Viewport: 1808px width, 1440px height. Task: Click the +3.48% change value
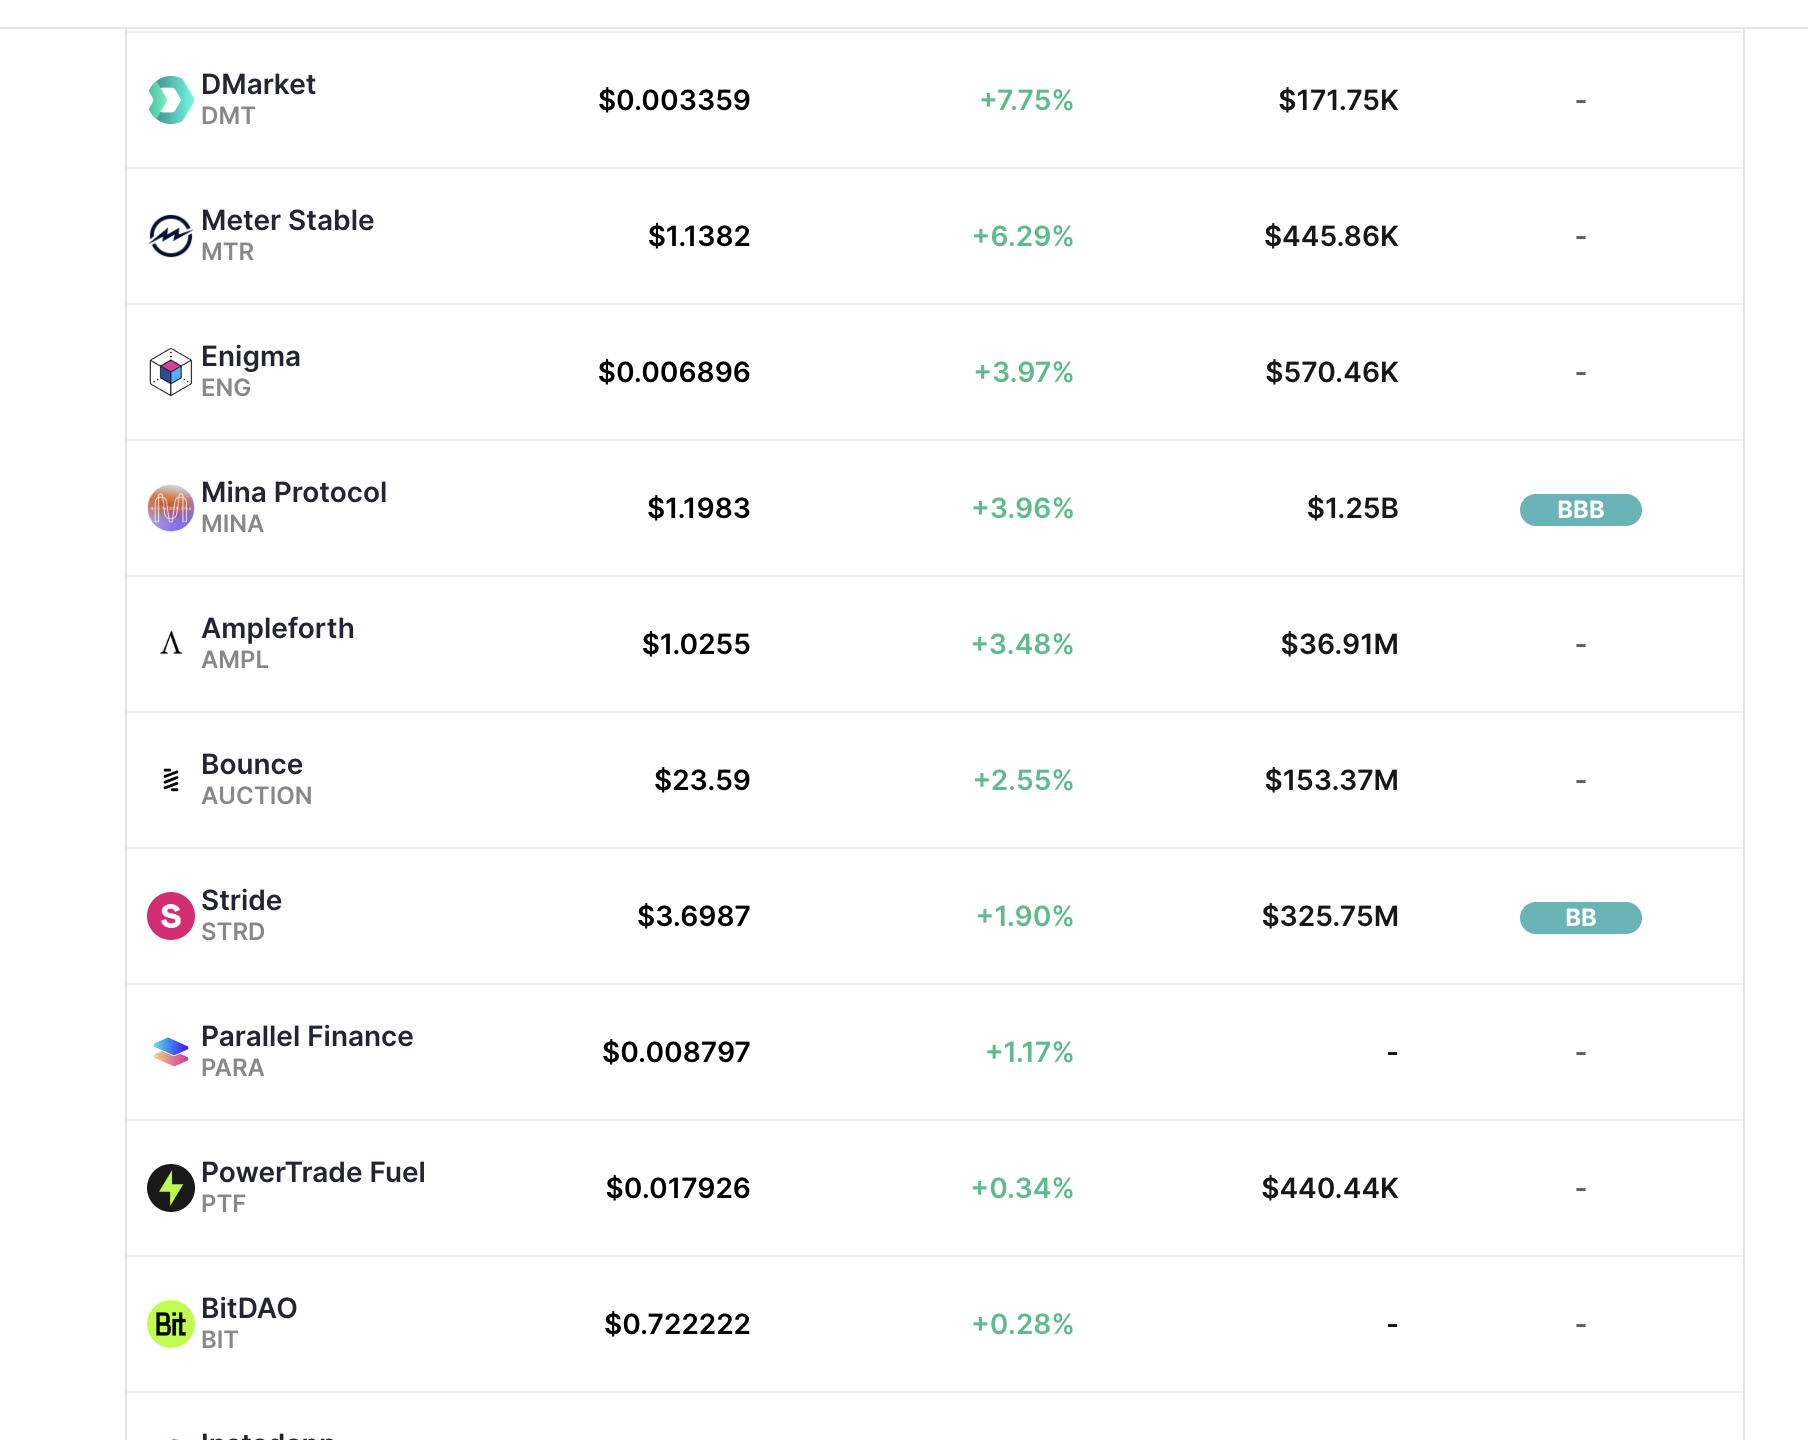point(1022,644)
